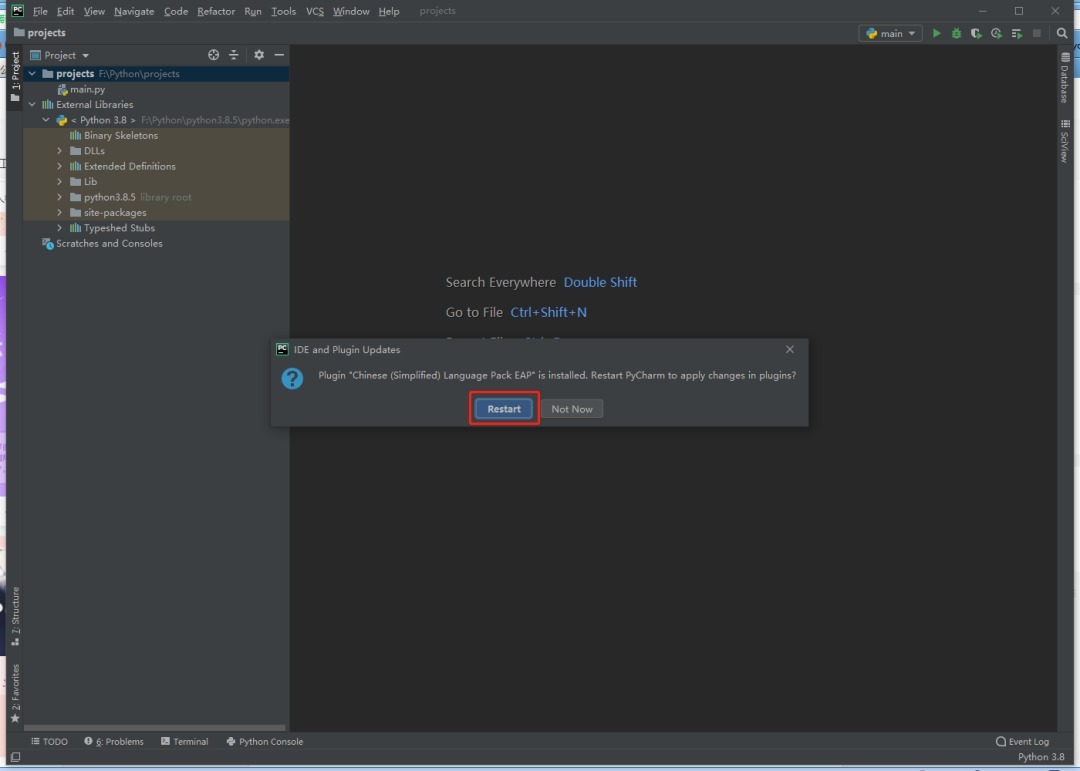Expand the DLLs folder
This screenshot has width=1080, height=771.
point(62,150)
